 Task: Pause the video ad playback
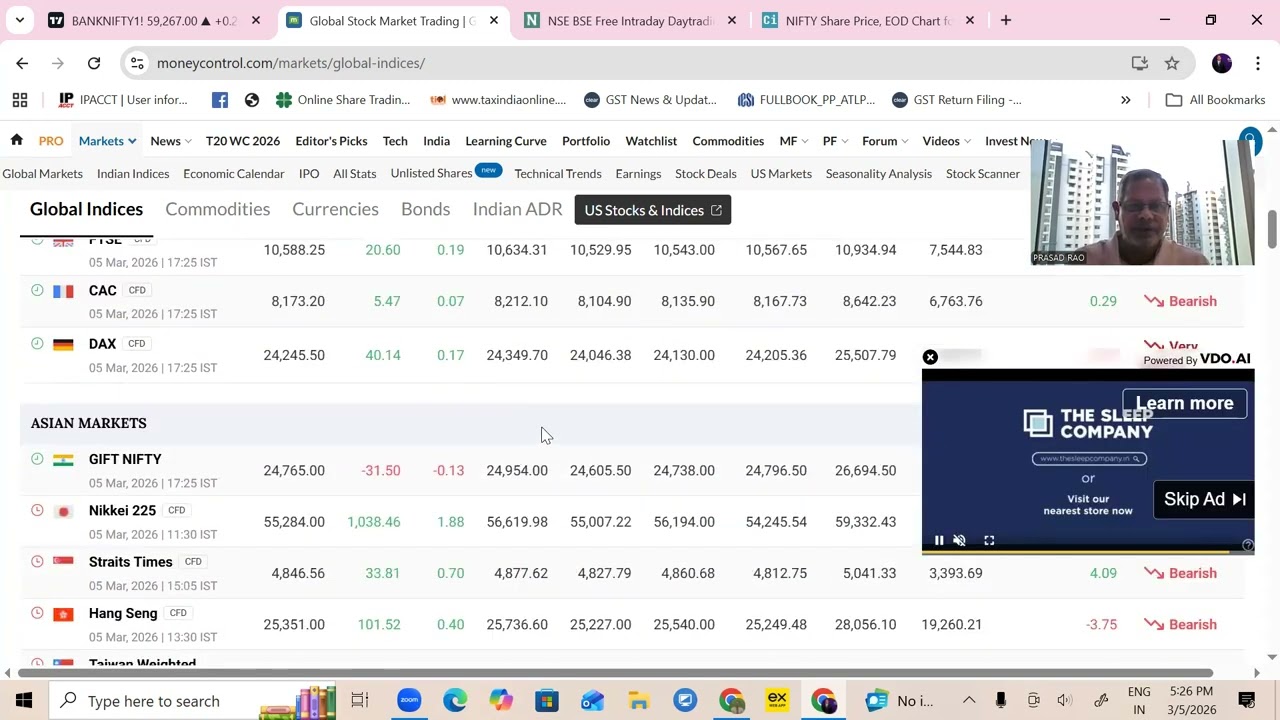(939, 540)
